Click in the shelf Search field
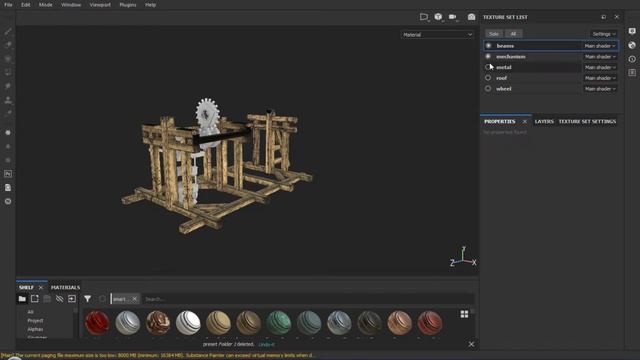 pos(308,299)
